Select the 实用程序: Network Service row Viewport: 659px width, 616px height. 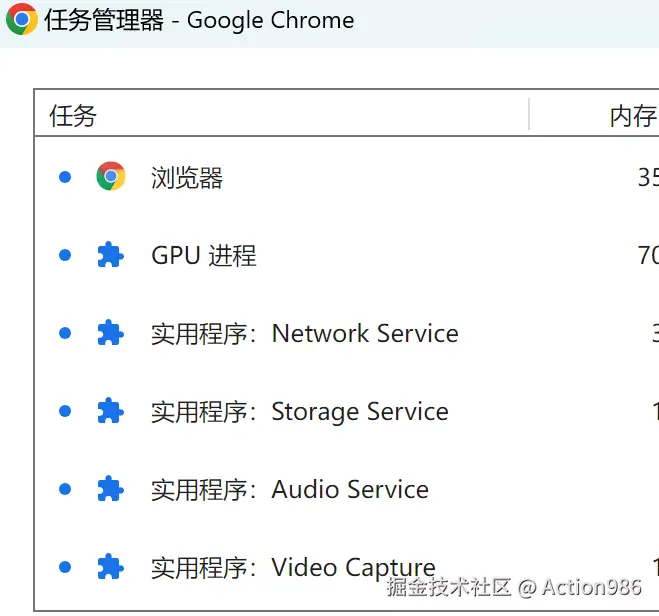[305, 334]
